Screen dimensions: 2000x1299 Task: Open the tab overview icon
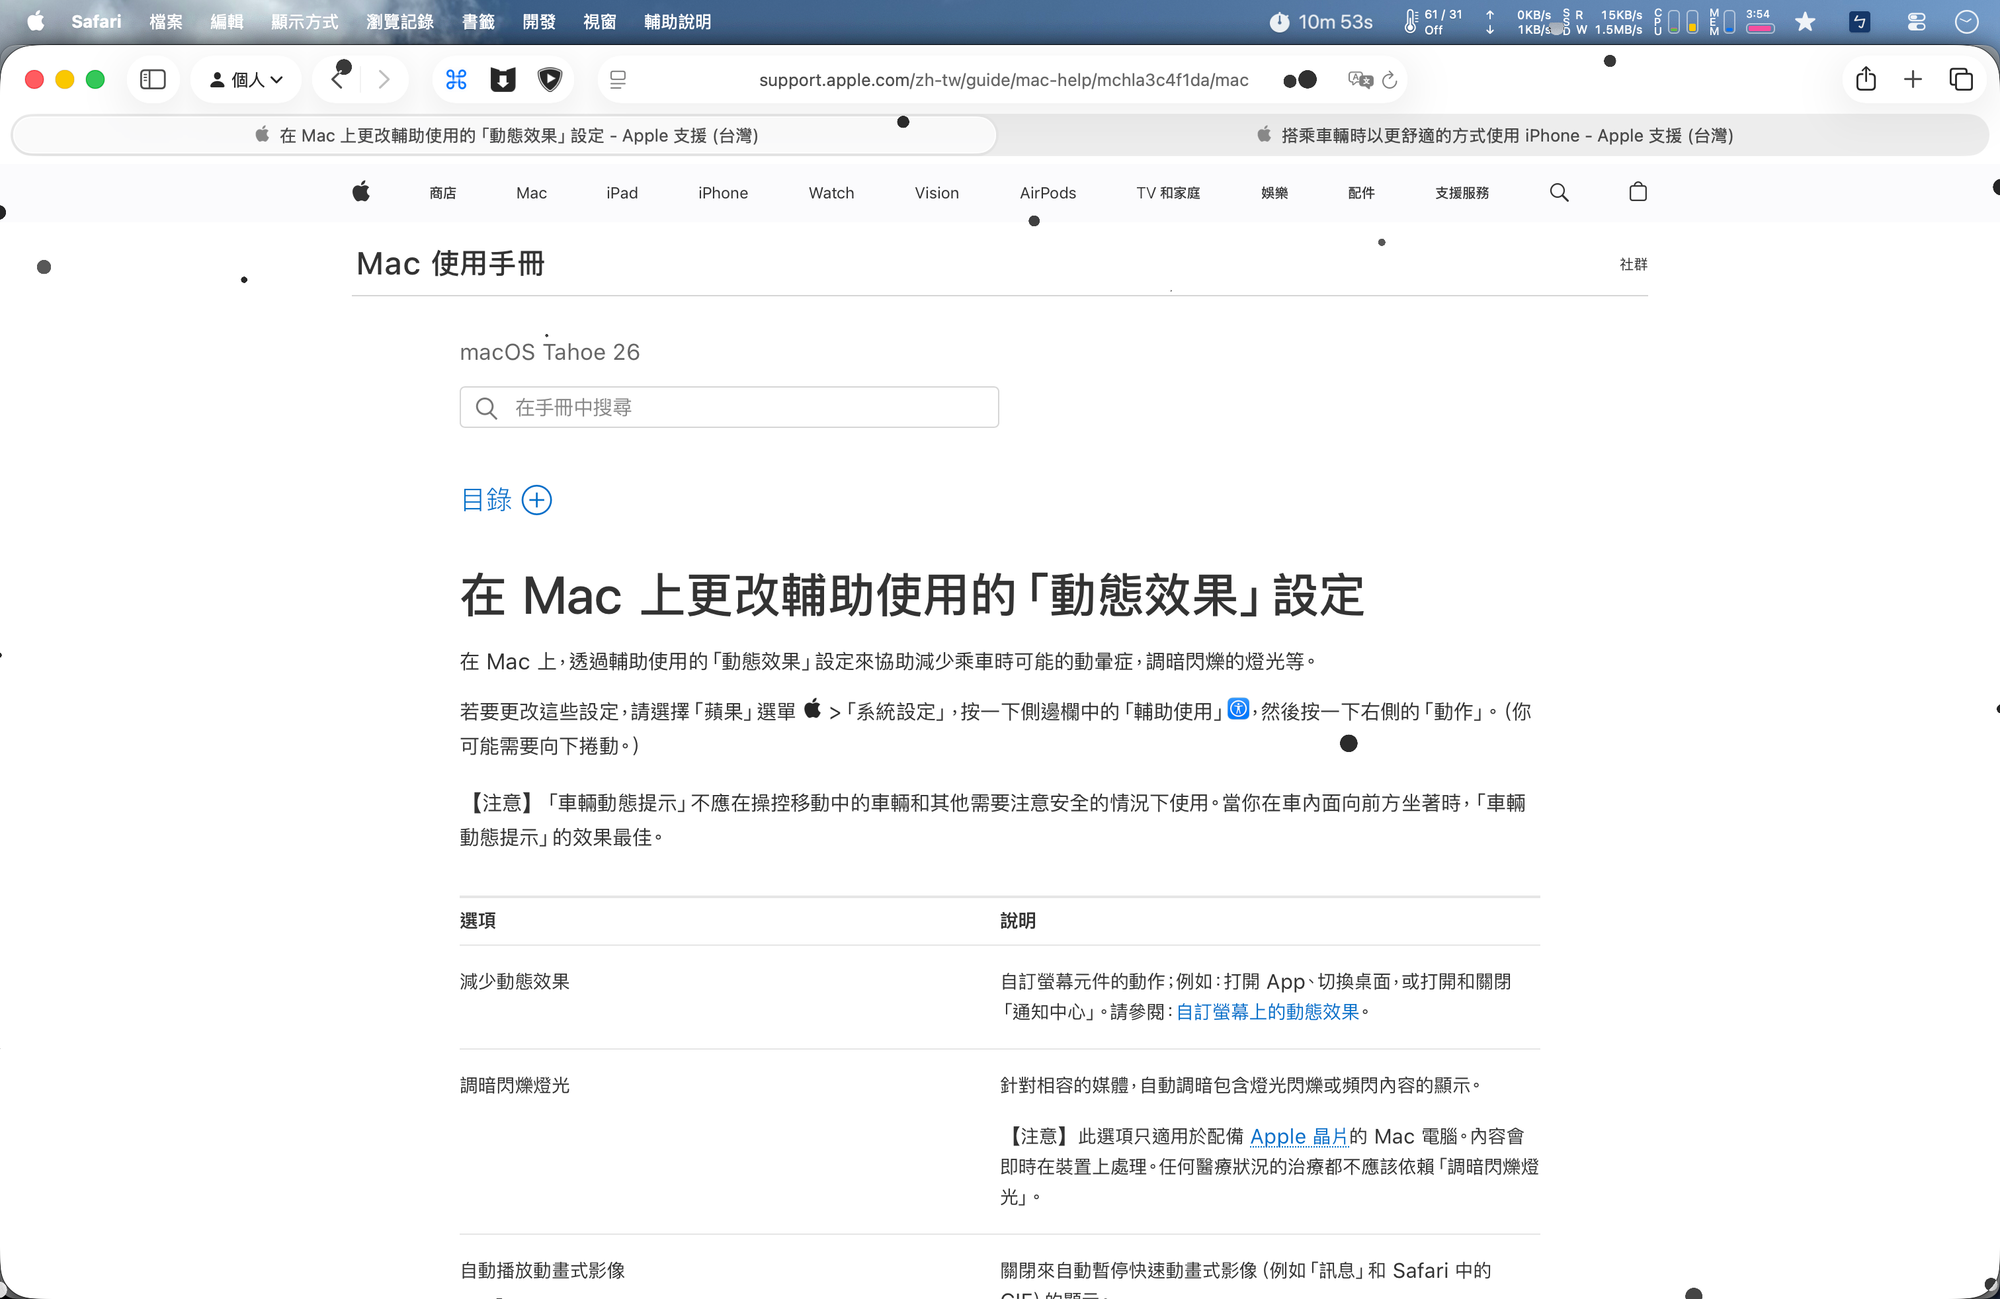coord(1960,79)
